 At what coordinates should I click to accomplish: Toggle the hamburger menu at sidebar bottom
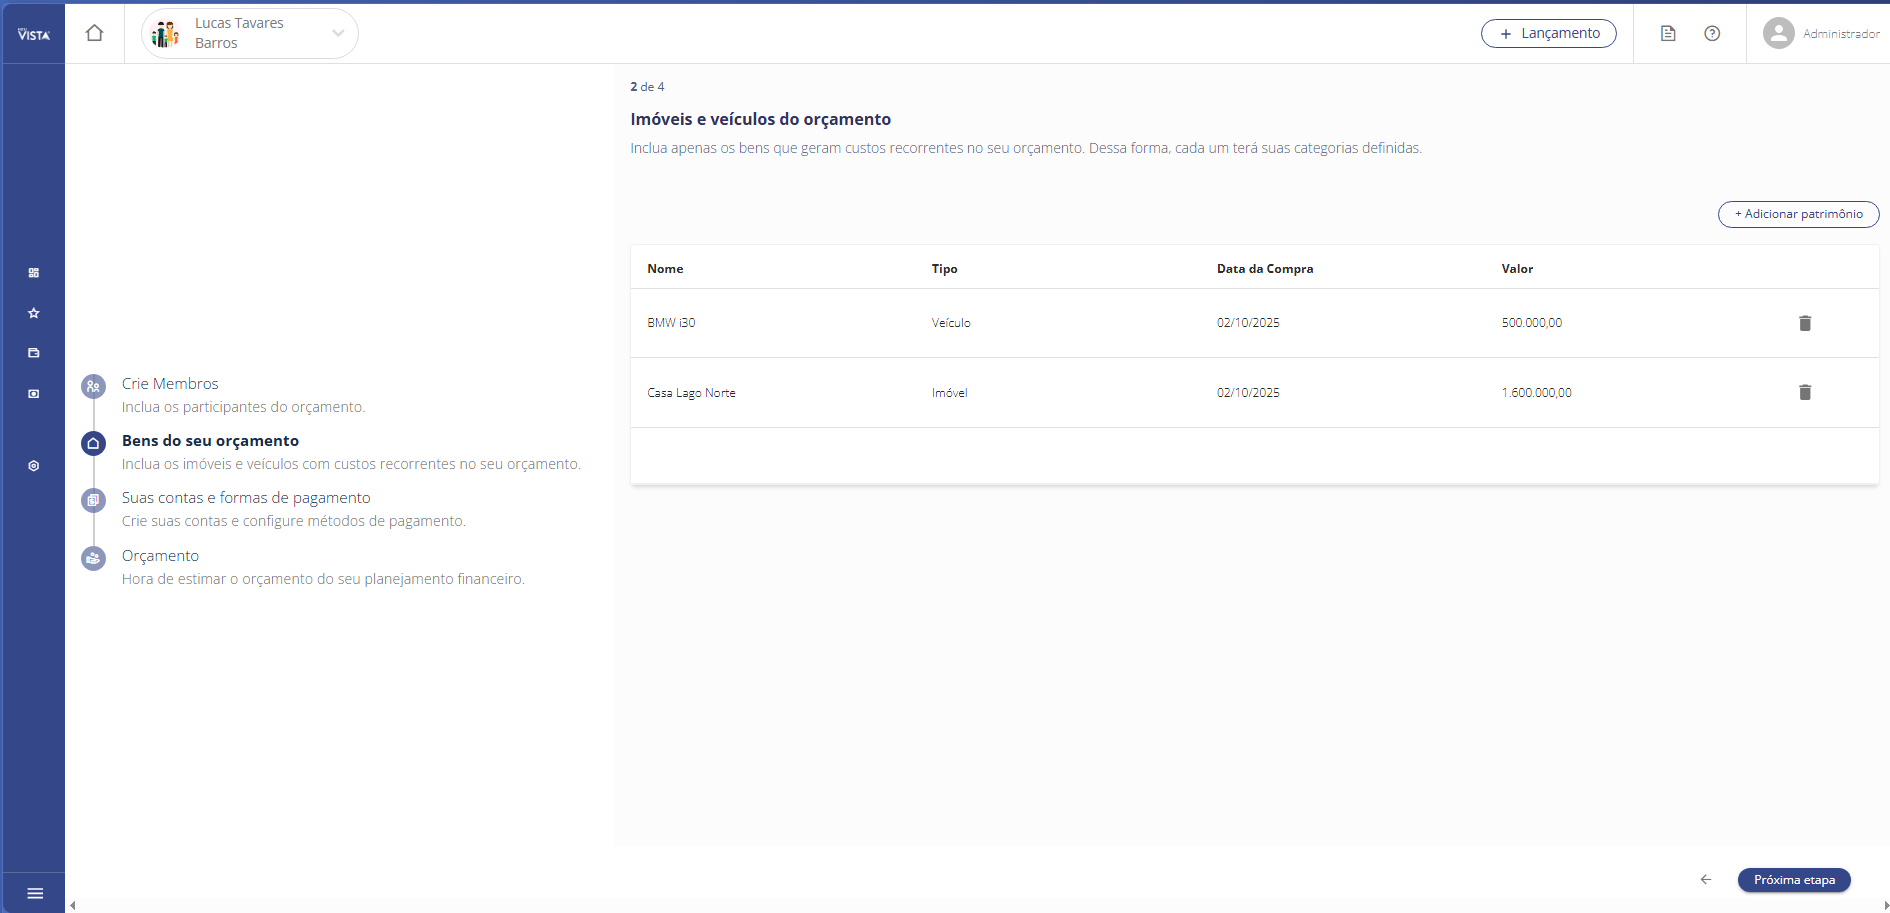(x=35, y=893)
